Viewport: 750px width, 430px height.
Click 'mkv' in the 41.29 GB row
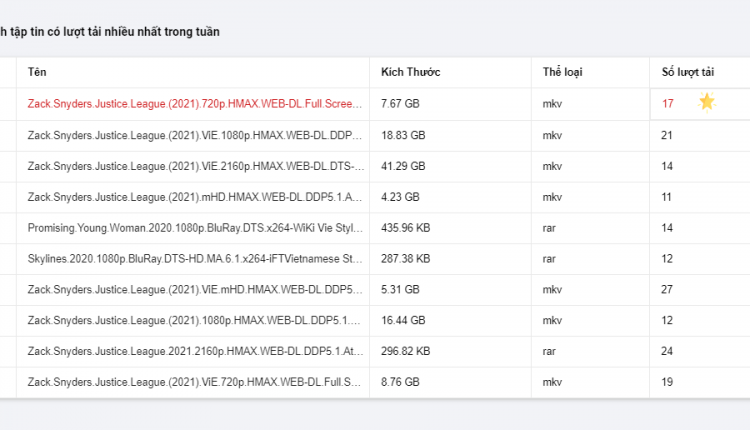(552, 166)
